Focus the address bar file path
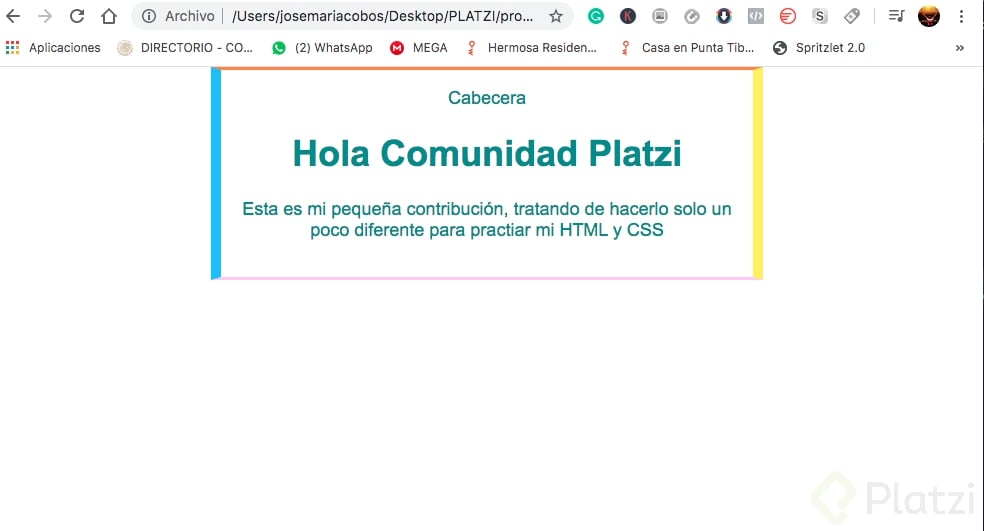The image size is (984, 531). 382,16
